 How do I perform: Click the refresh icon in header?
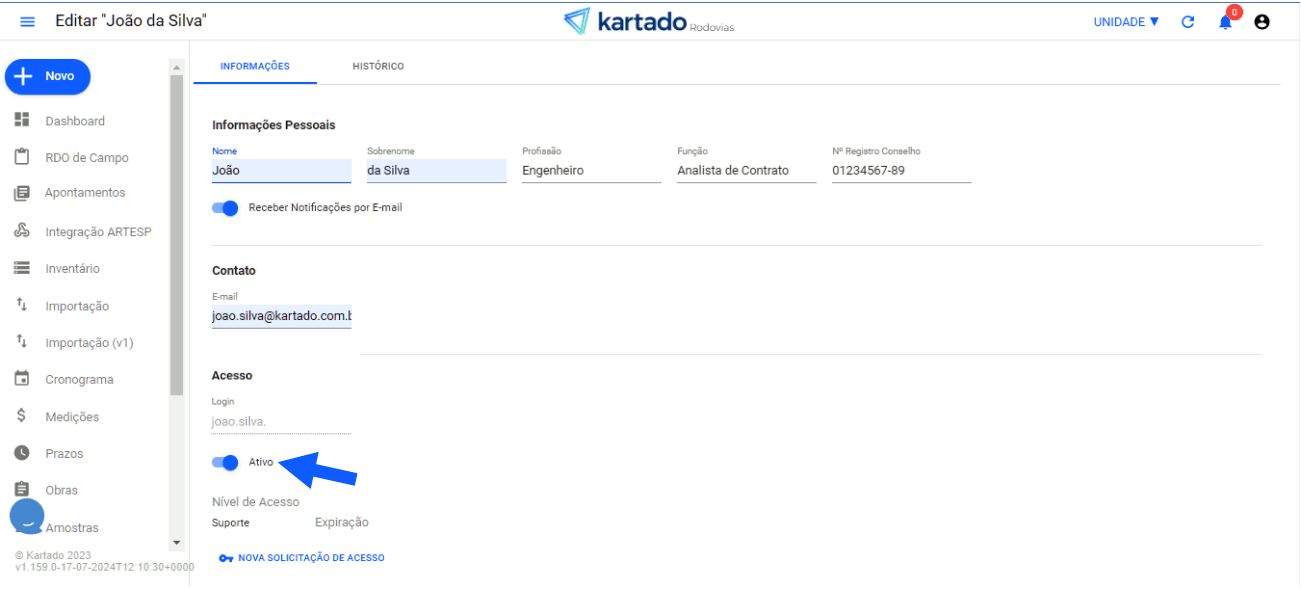pyautogui.click(x=1188, y=21)
